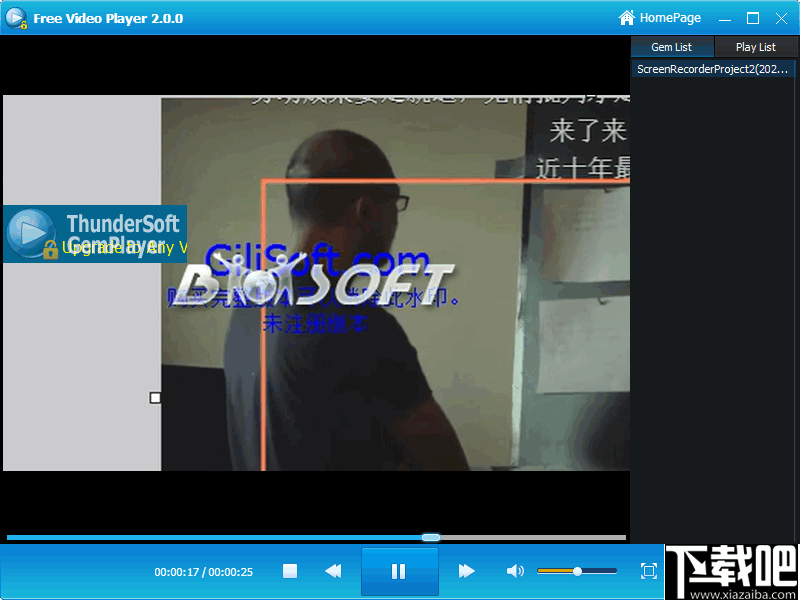Click the seek bar handle
The image size is (800, 600).
[430, 537]
